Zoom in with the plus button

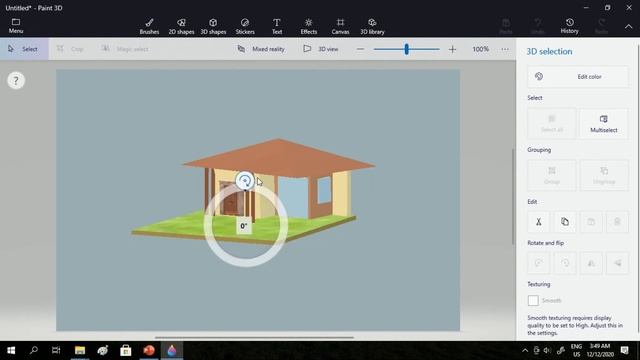coord(452,49)
